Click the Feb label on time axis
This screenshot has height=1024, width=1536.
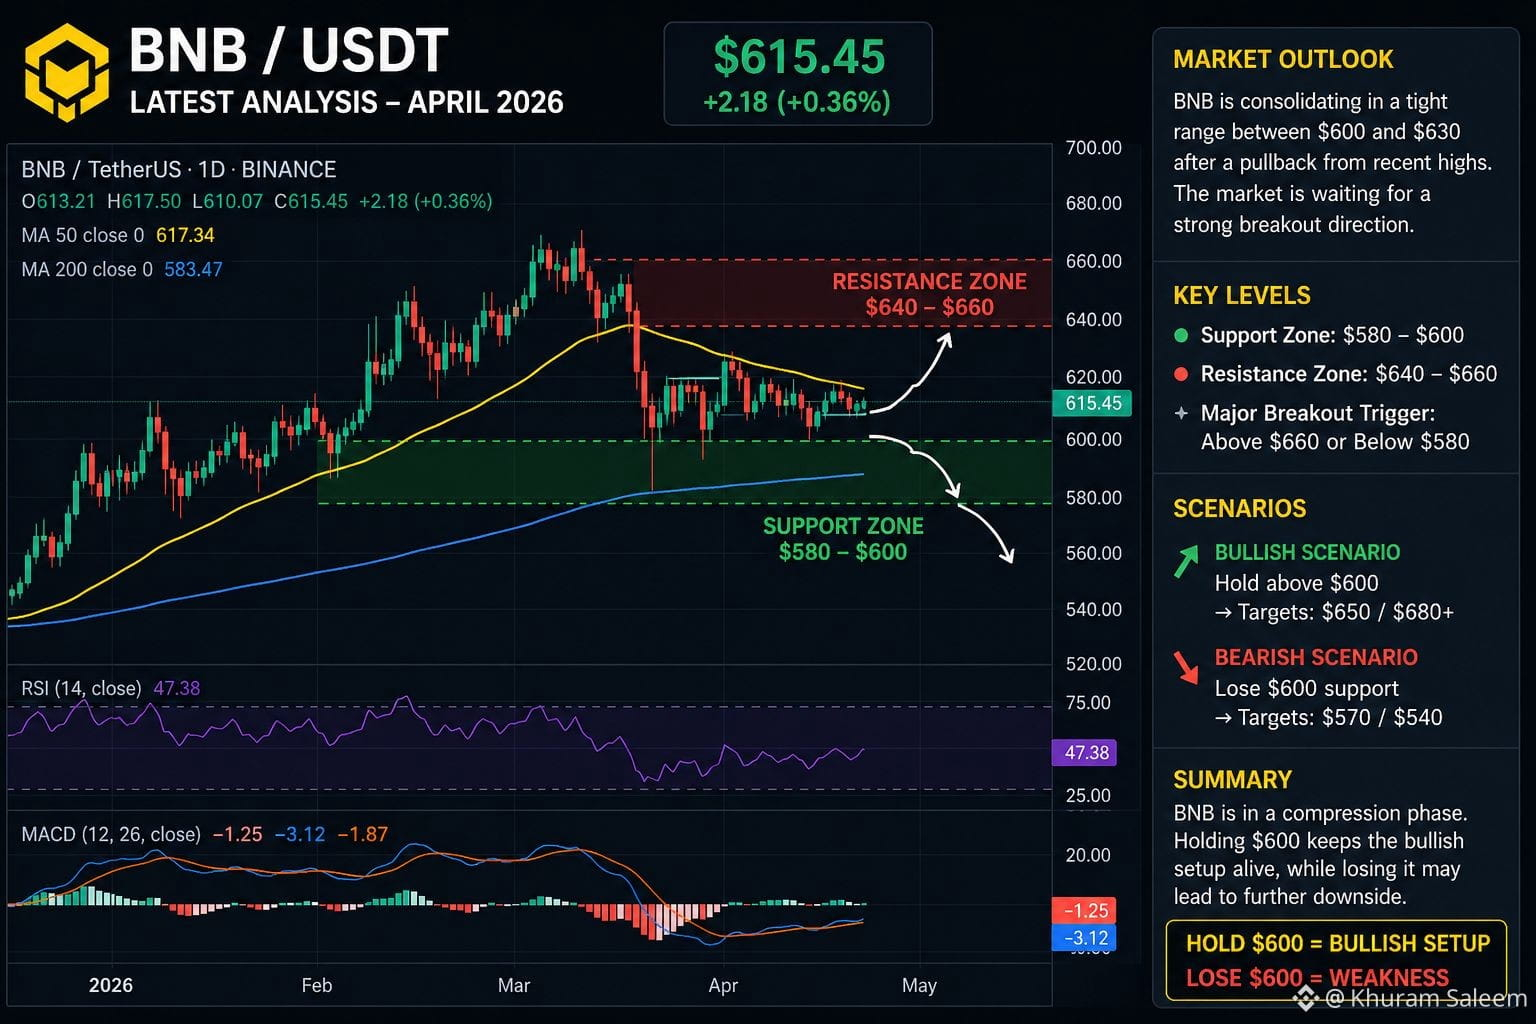pos(317,985)
